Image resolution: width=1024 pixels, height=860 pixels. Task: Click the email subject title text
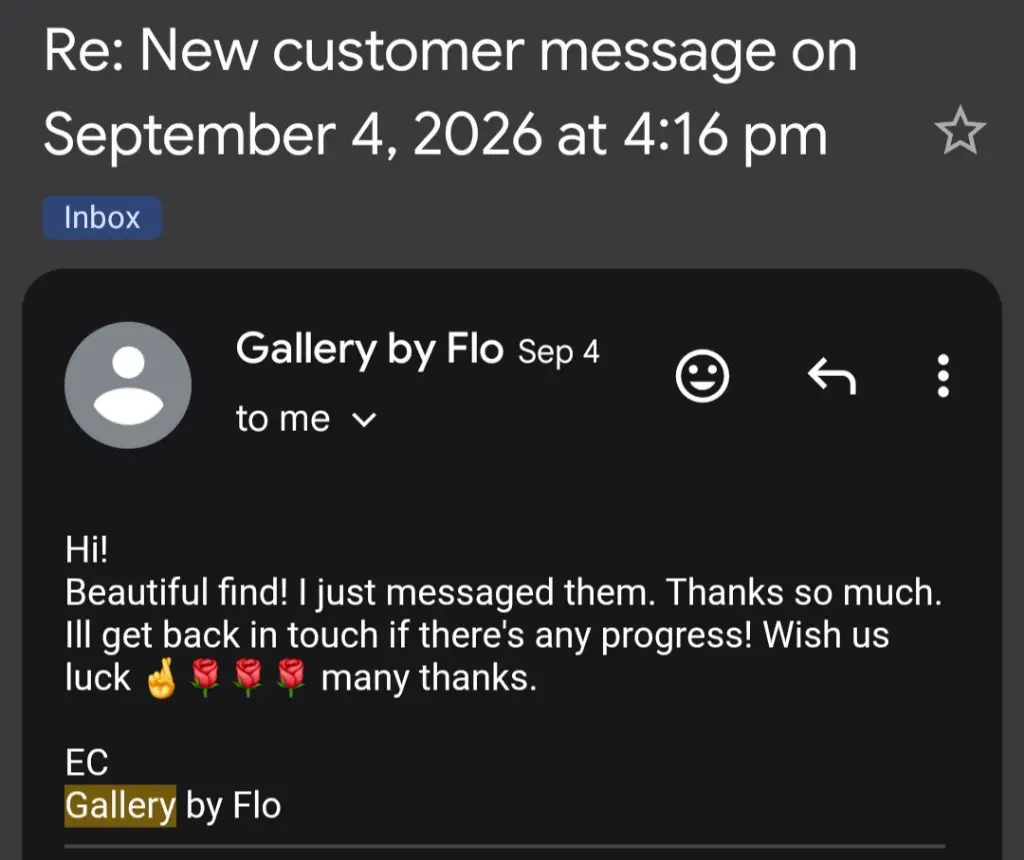pyautogui.click(x=450, y=93)
